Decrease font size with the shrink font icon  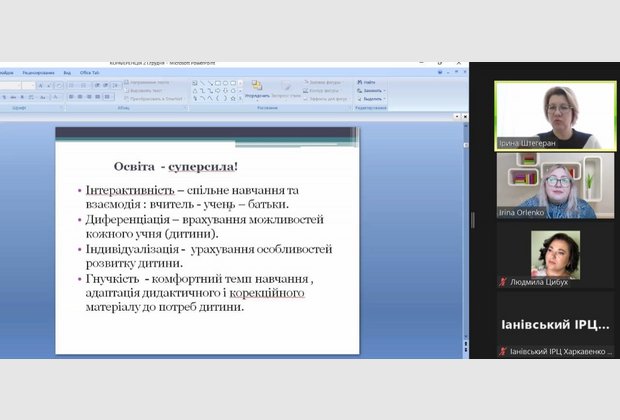coord(49,85)
